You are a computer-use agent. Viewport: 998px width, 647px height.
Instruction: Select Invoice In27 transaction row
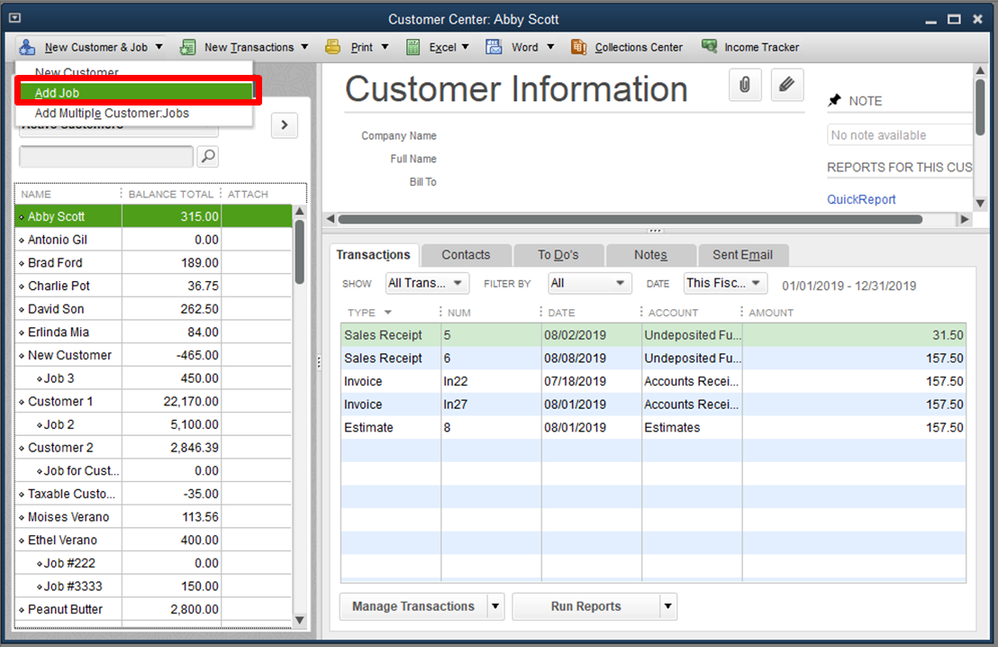653,405
